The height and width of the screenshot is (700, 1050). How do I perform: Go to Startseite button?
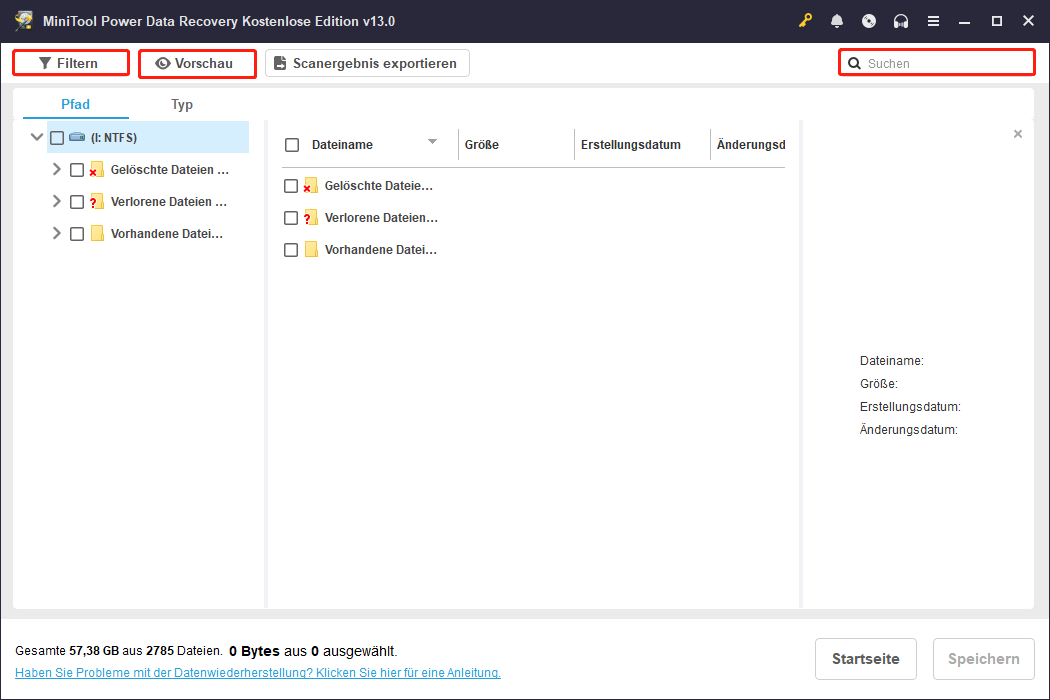(866, 659)
